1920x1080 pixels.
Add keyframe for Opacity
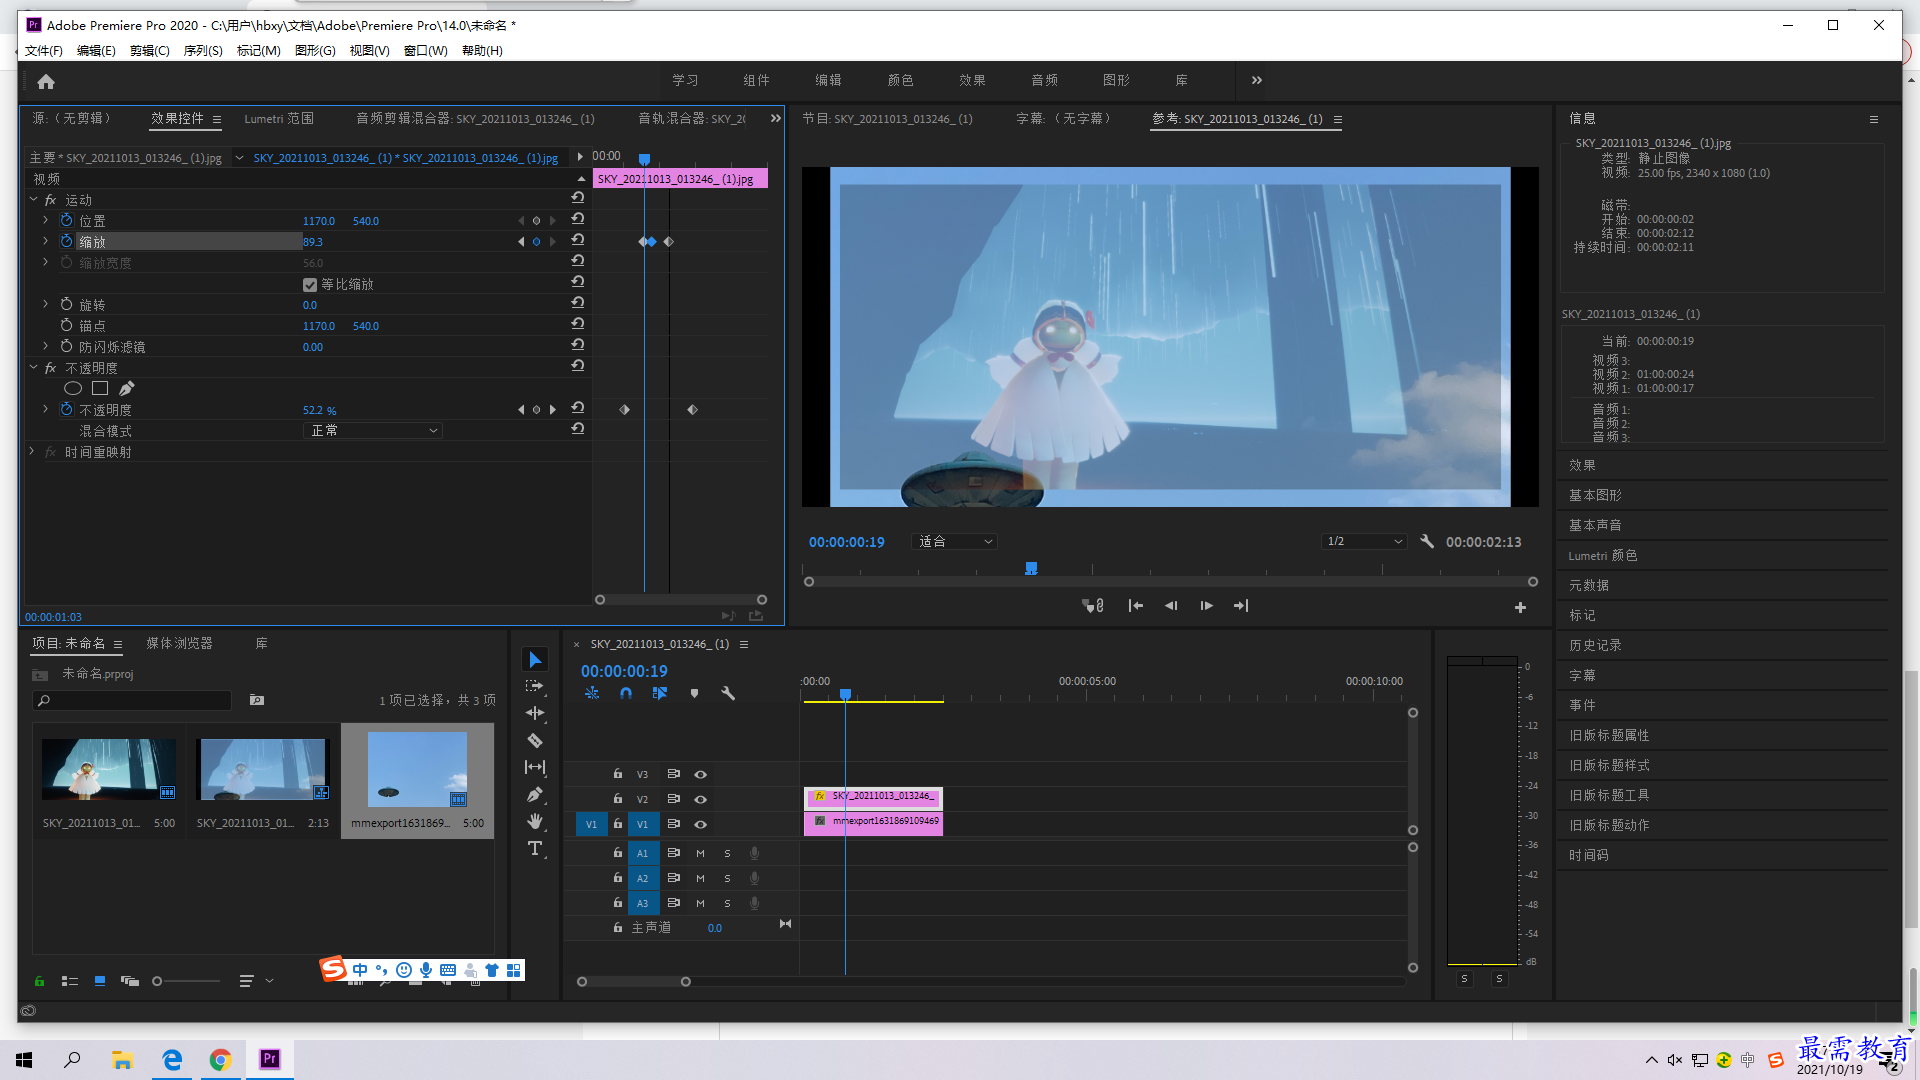537,410
